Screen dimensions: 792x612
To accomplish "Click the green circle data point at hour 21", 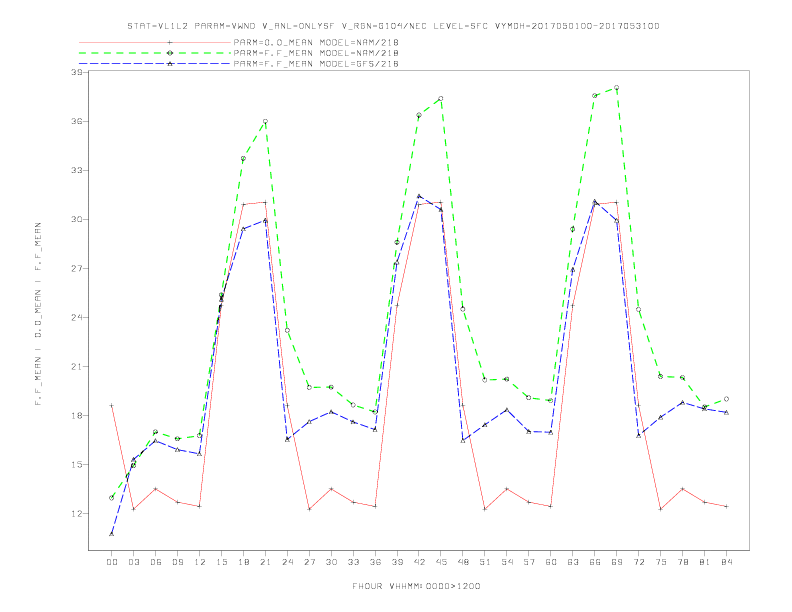I will pyautogui.click(x=265, y=122).
